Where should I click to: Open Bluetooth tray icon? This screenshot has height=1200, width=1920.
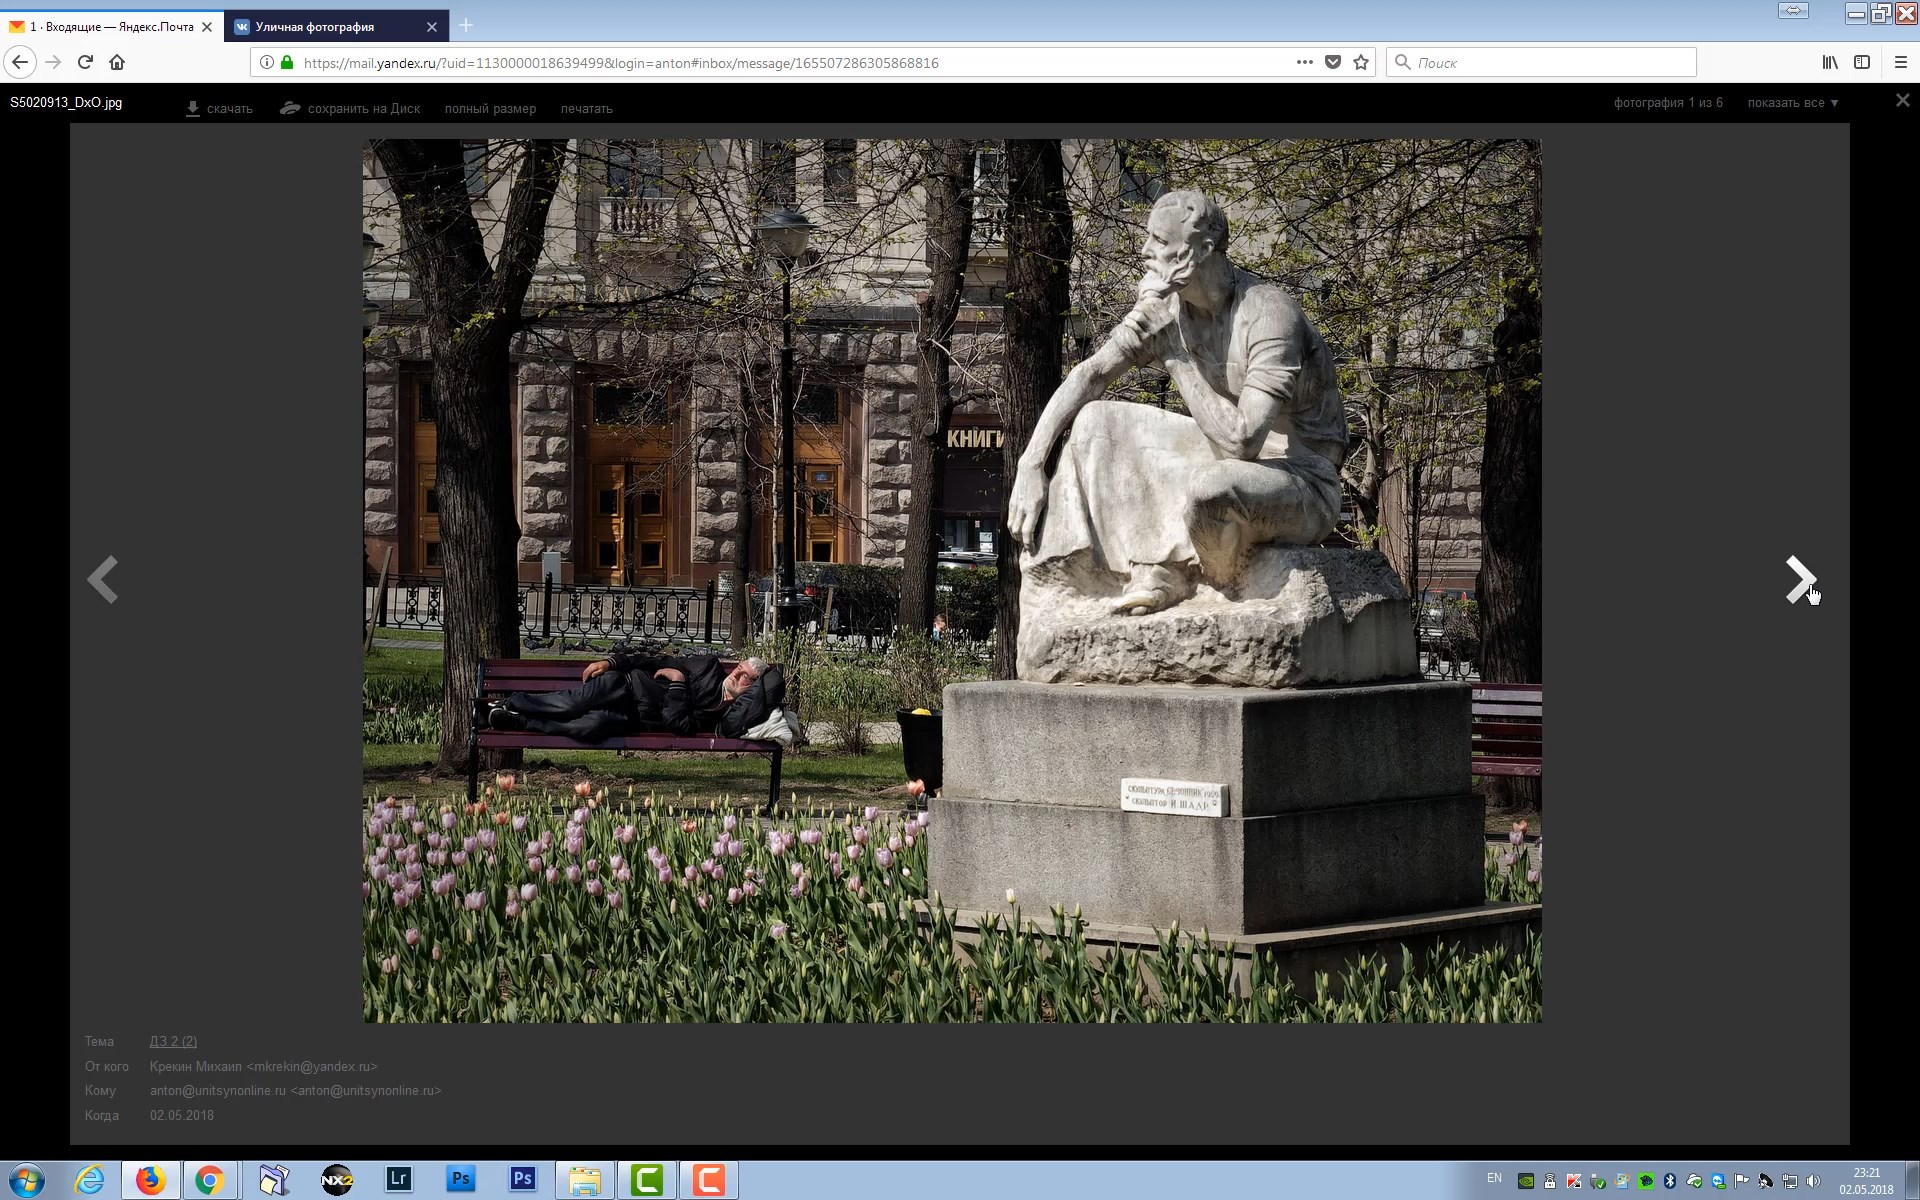pos(1670,1181)
